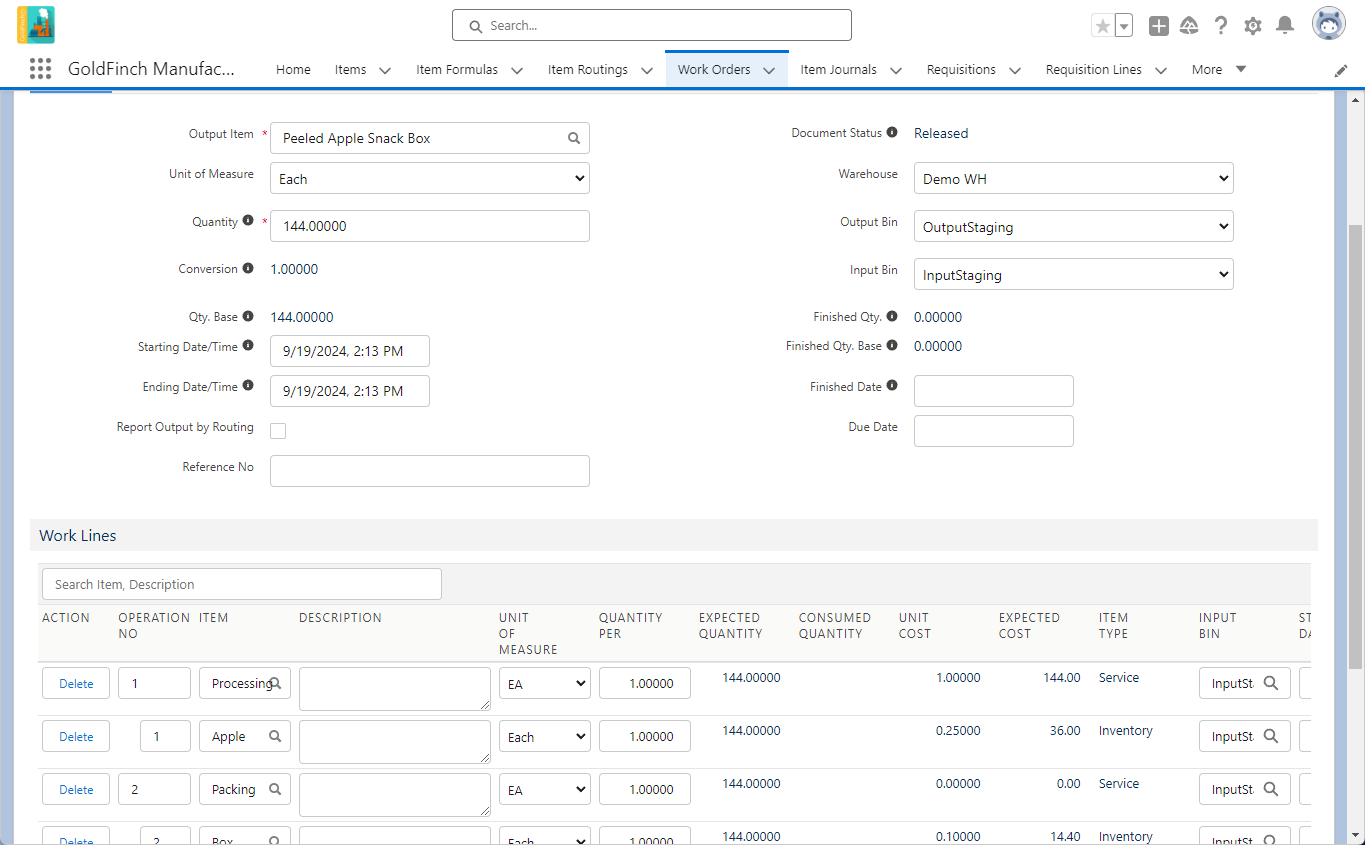
Task: Delete the Processing work line
Action: pyautogui.click(x=76, y=684)
